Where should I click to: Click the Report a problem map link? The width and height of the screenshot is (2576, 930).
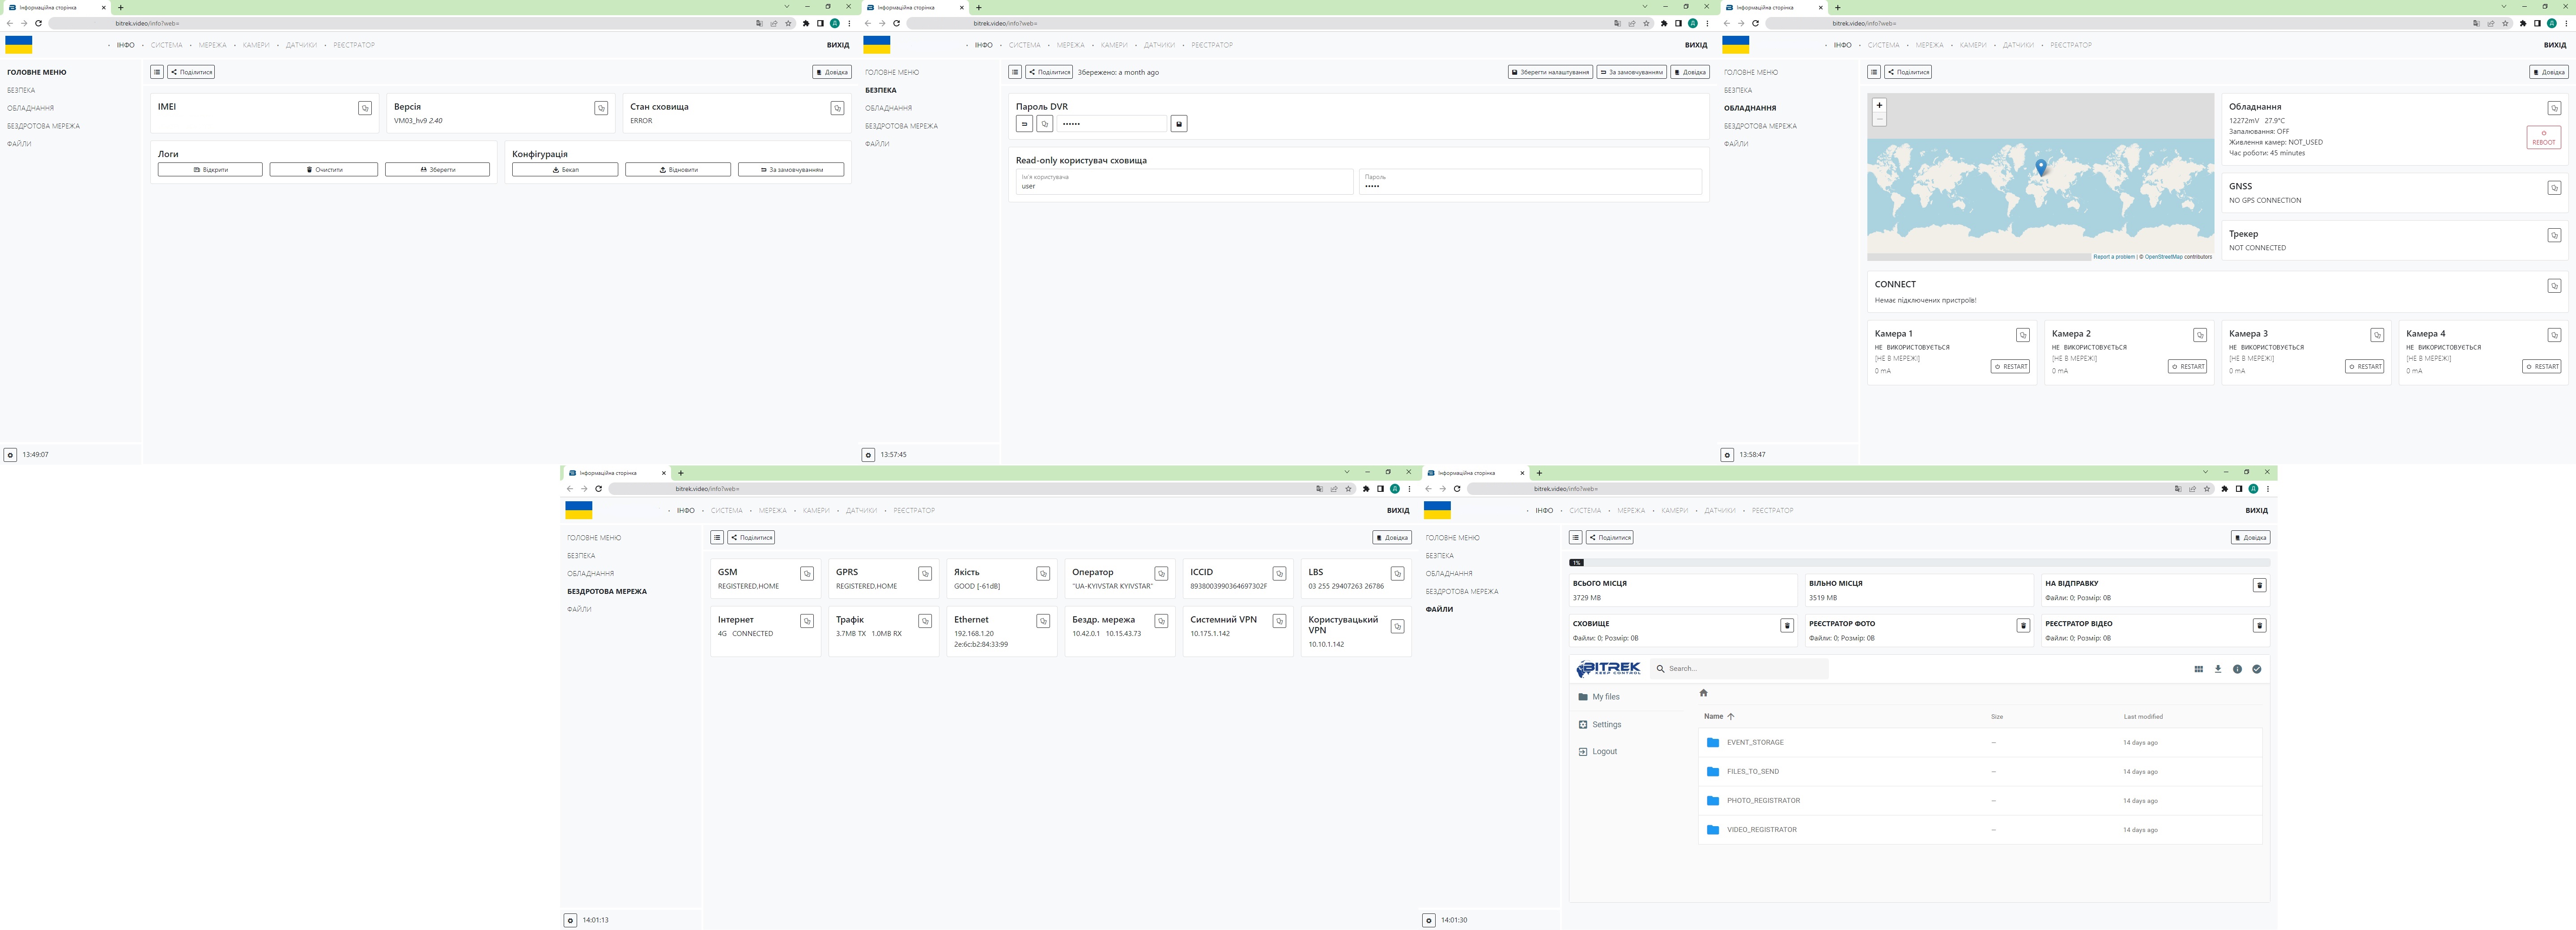[2114, 257]
